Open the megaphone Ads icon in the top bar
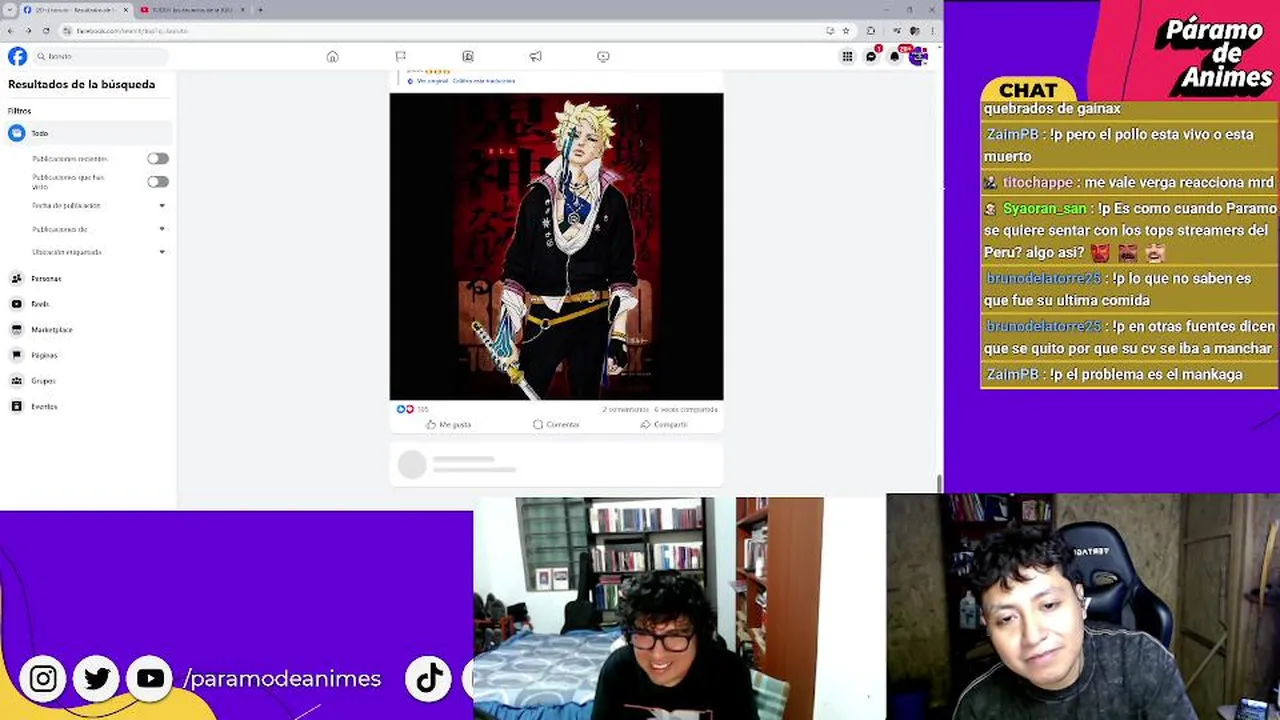 (535, 56)
